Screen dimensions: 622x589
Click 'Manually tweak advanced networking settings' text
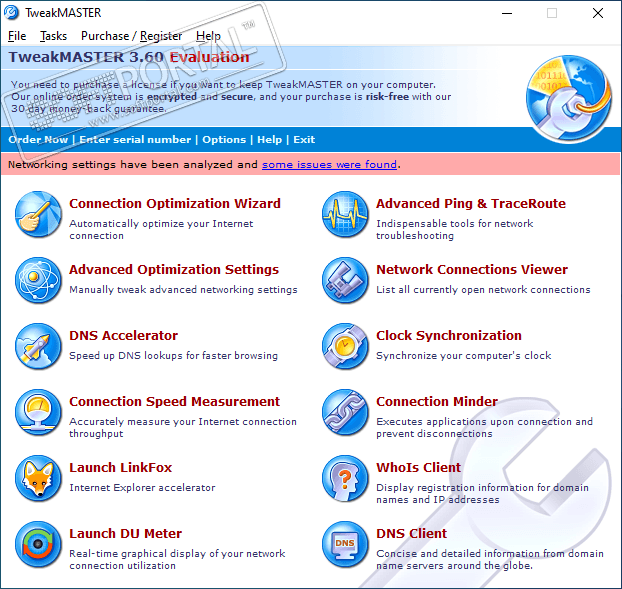(x=183, y=290)
